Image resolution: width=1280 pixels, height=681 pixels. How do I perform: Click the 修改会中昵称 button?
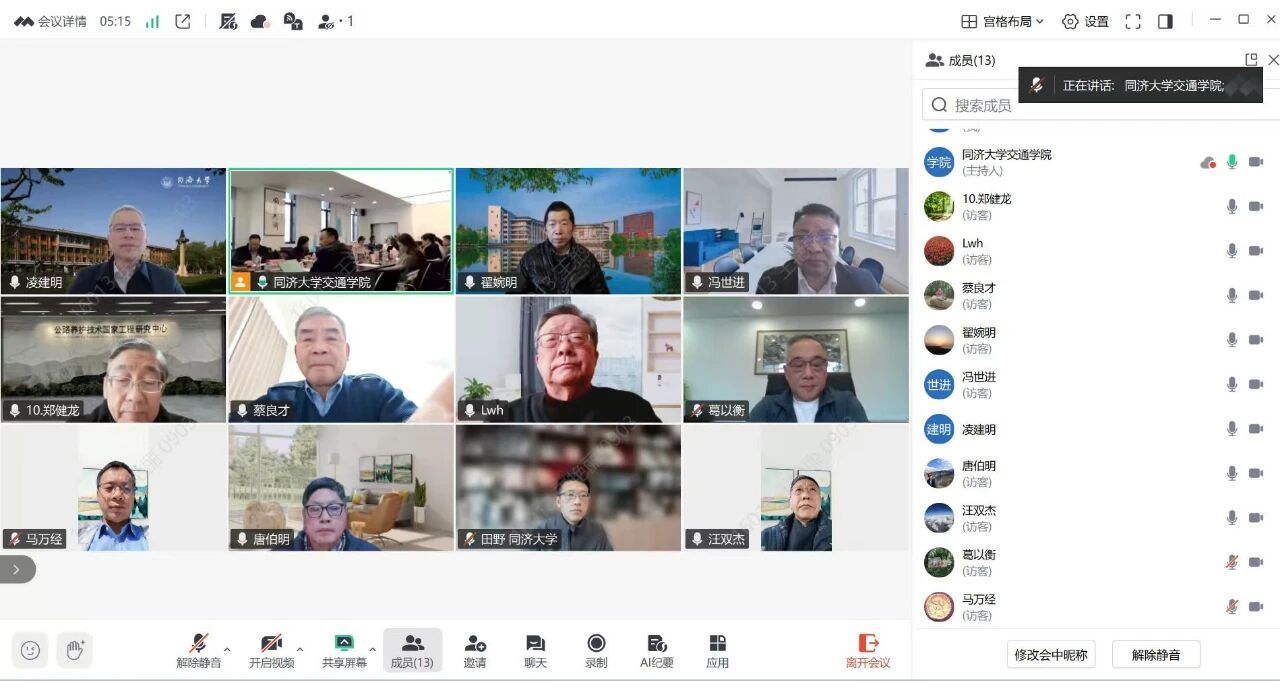tap(1051, 655)
